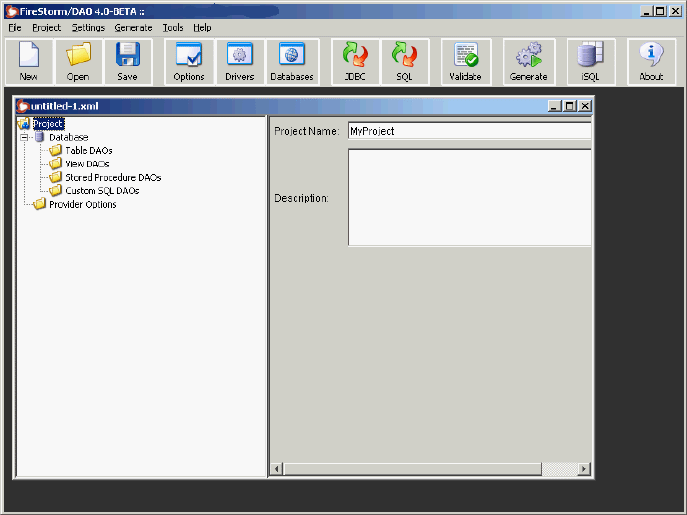Viewport: 687px width, 515px height.
Task: Open the Generate menu
Action: (133, 28)
